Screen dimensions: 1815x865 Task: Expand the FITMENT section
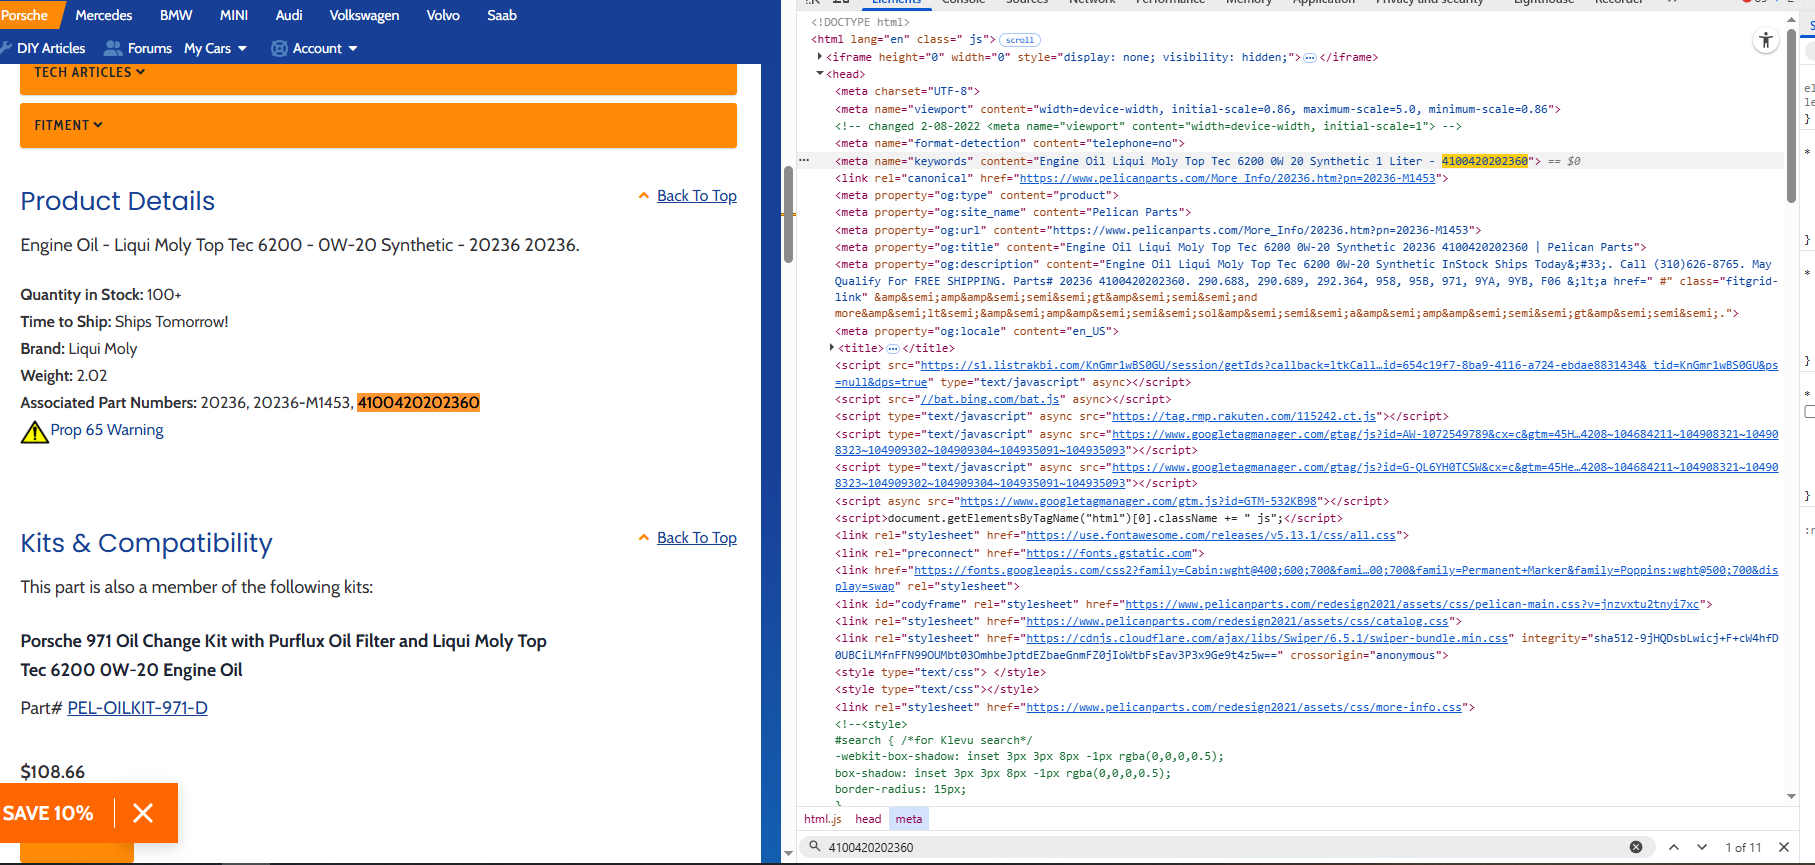click(x=378, y=125)
